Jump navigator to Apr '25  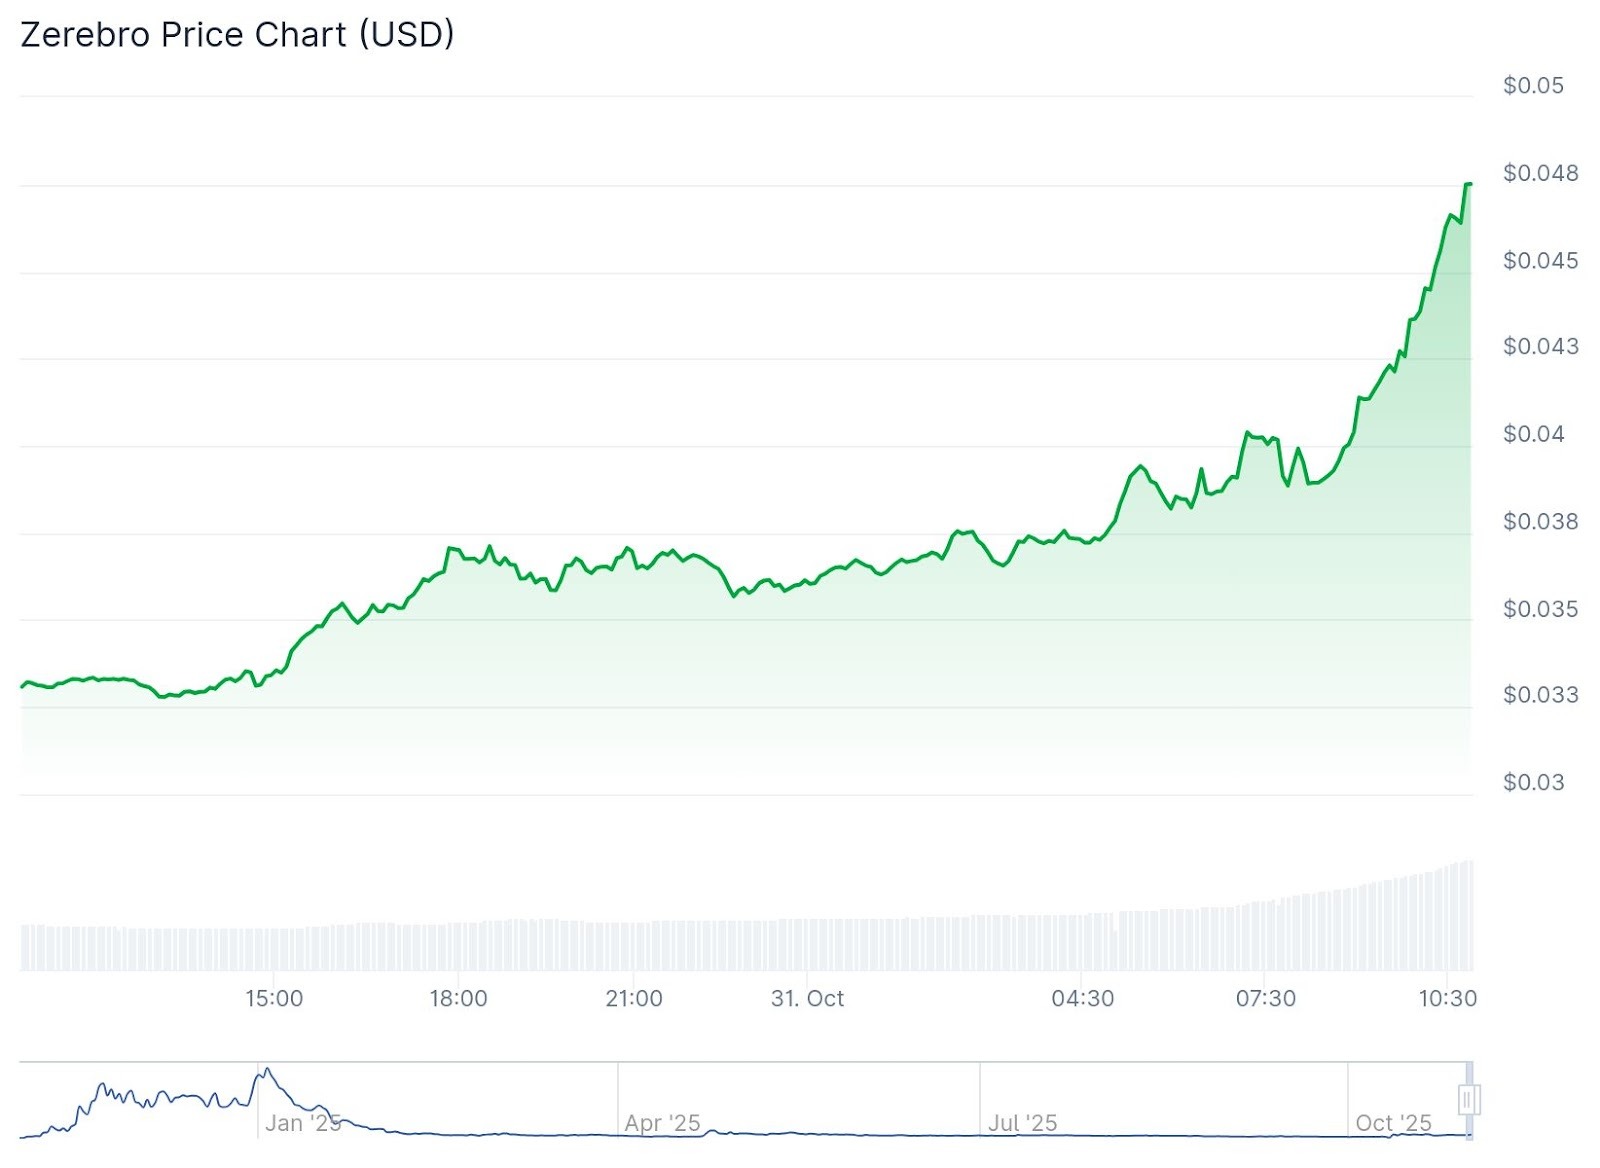662,1123
